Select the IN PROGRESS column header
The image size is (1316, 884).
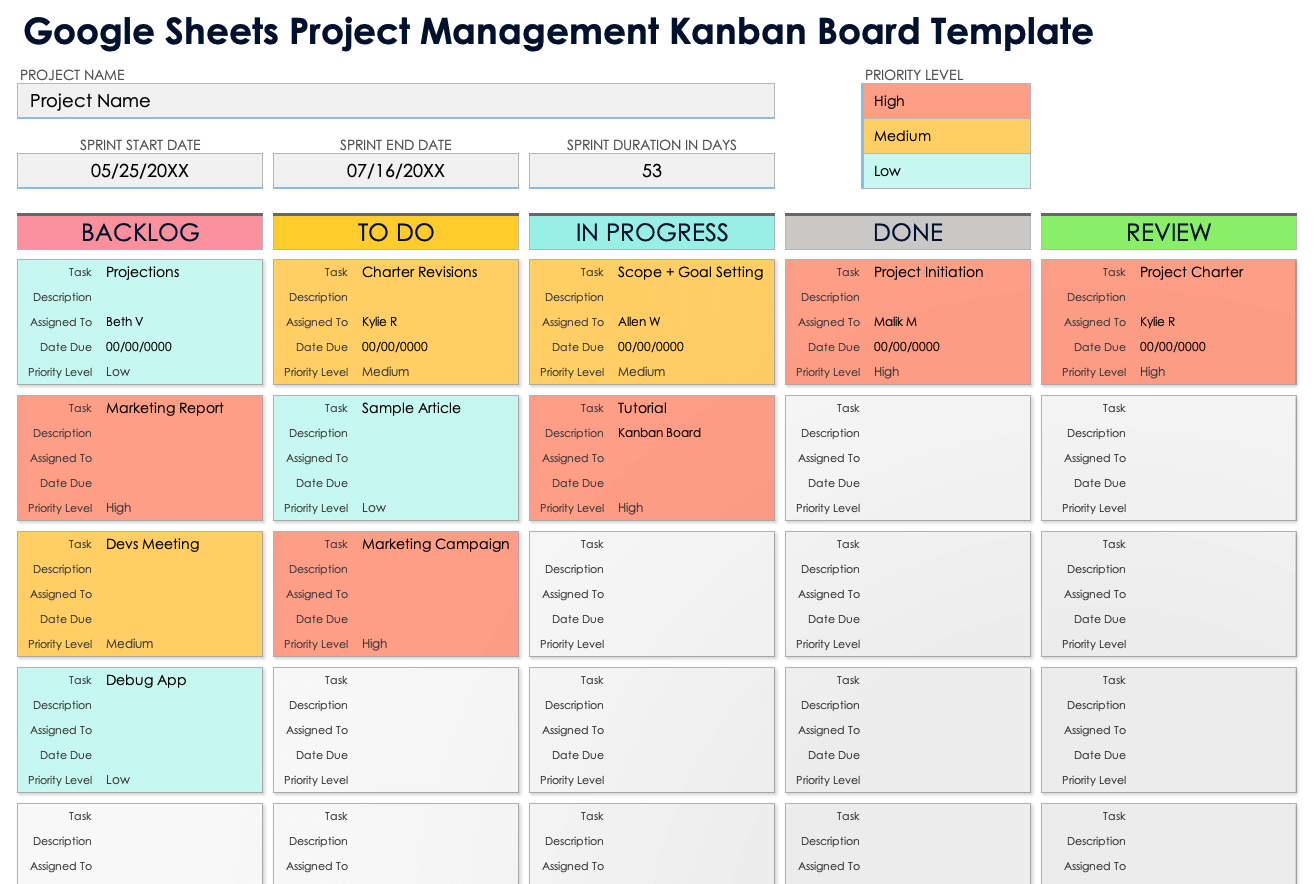click(x=652, y=232)
